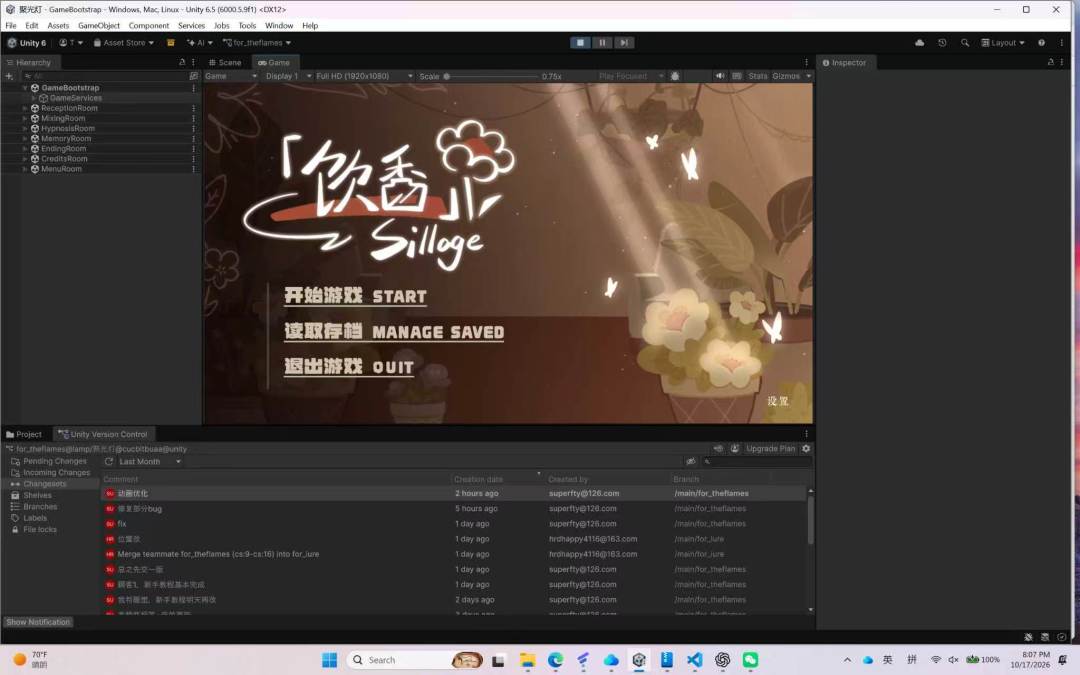1080x675 pixels.
Task: Open the Edit menu
Action: point(32,25)
